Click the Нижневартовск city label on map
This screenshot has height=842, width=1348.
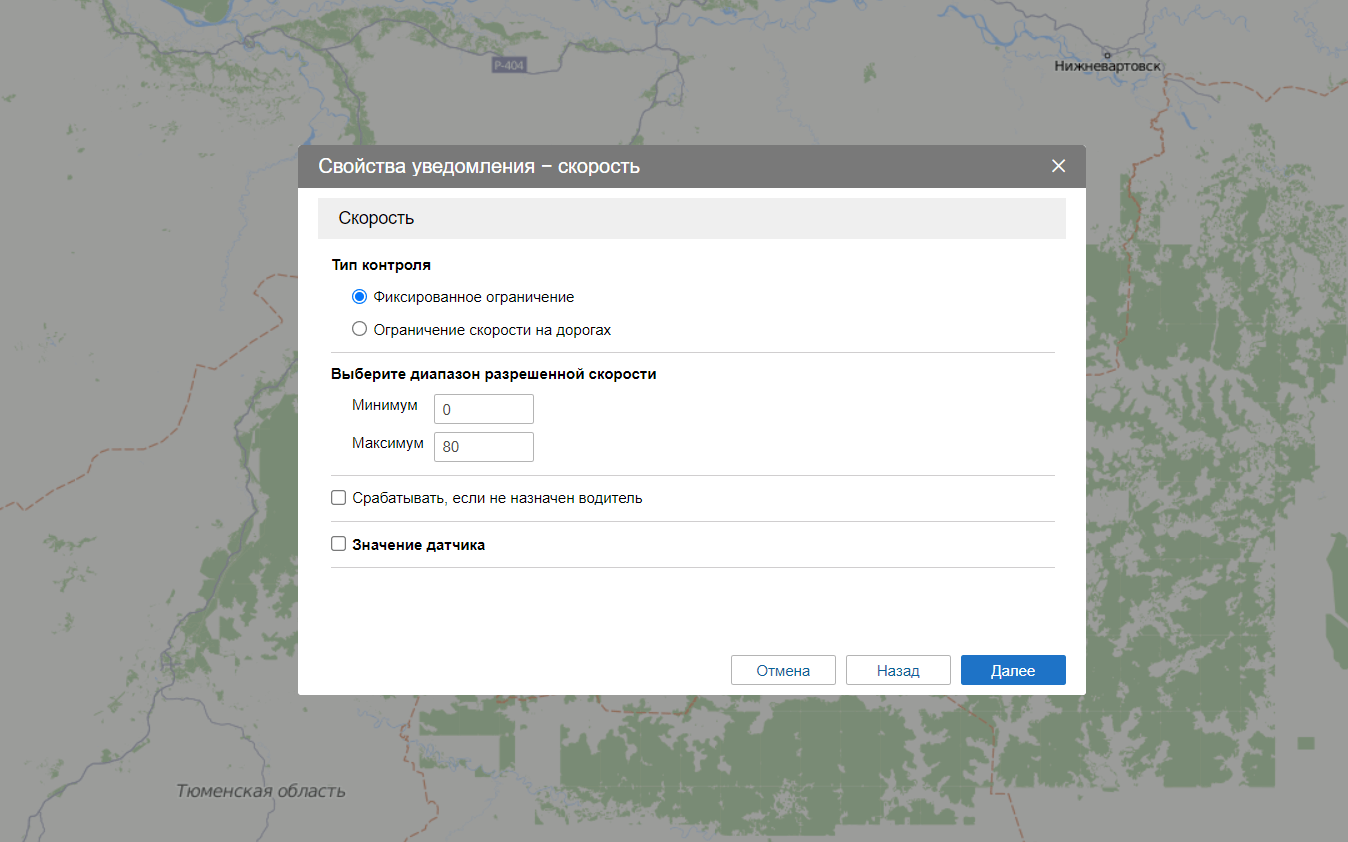click(x=1107, y=67)
